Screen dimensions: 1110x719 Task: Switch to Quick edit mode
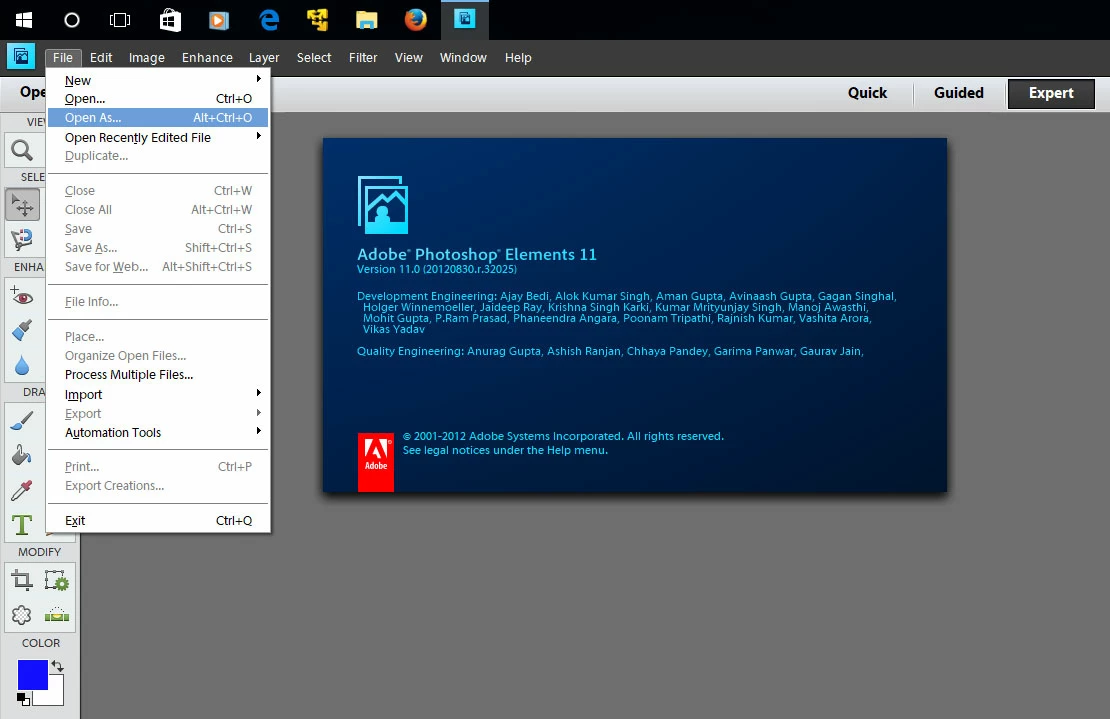[867, 93]
